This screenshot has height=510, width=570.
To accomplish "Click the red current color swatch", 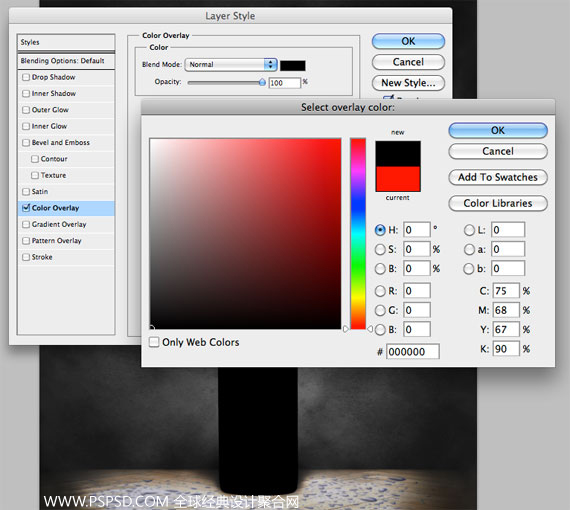I will point(398,179).
